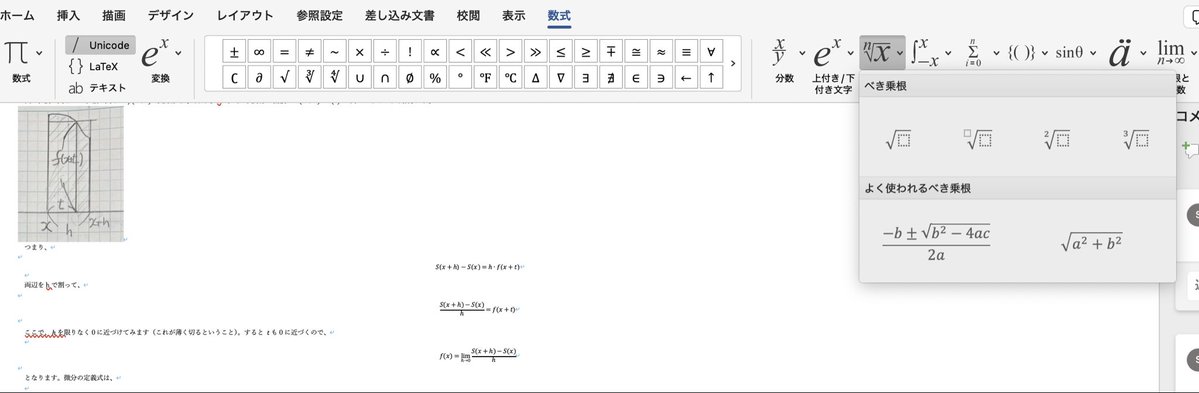Insert the plus-minus symbol
1199x393 pixels.
coord(234,52)
